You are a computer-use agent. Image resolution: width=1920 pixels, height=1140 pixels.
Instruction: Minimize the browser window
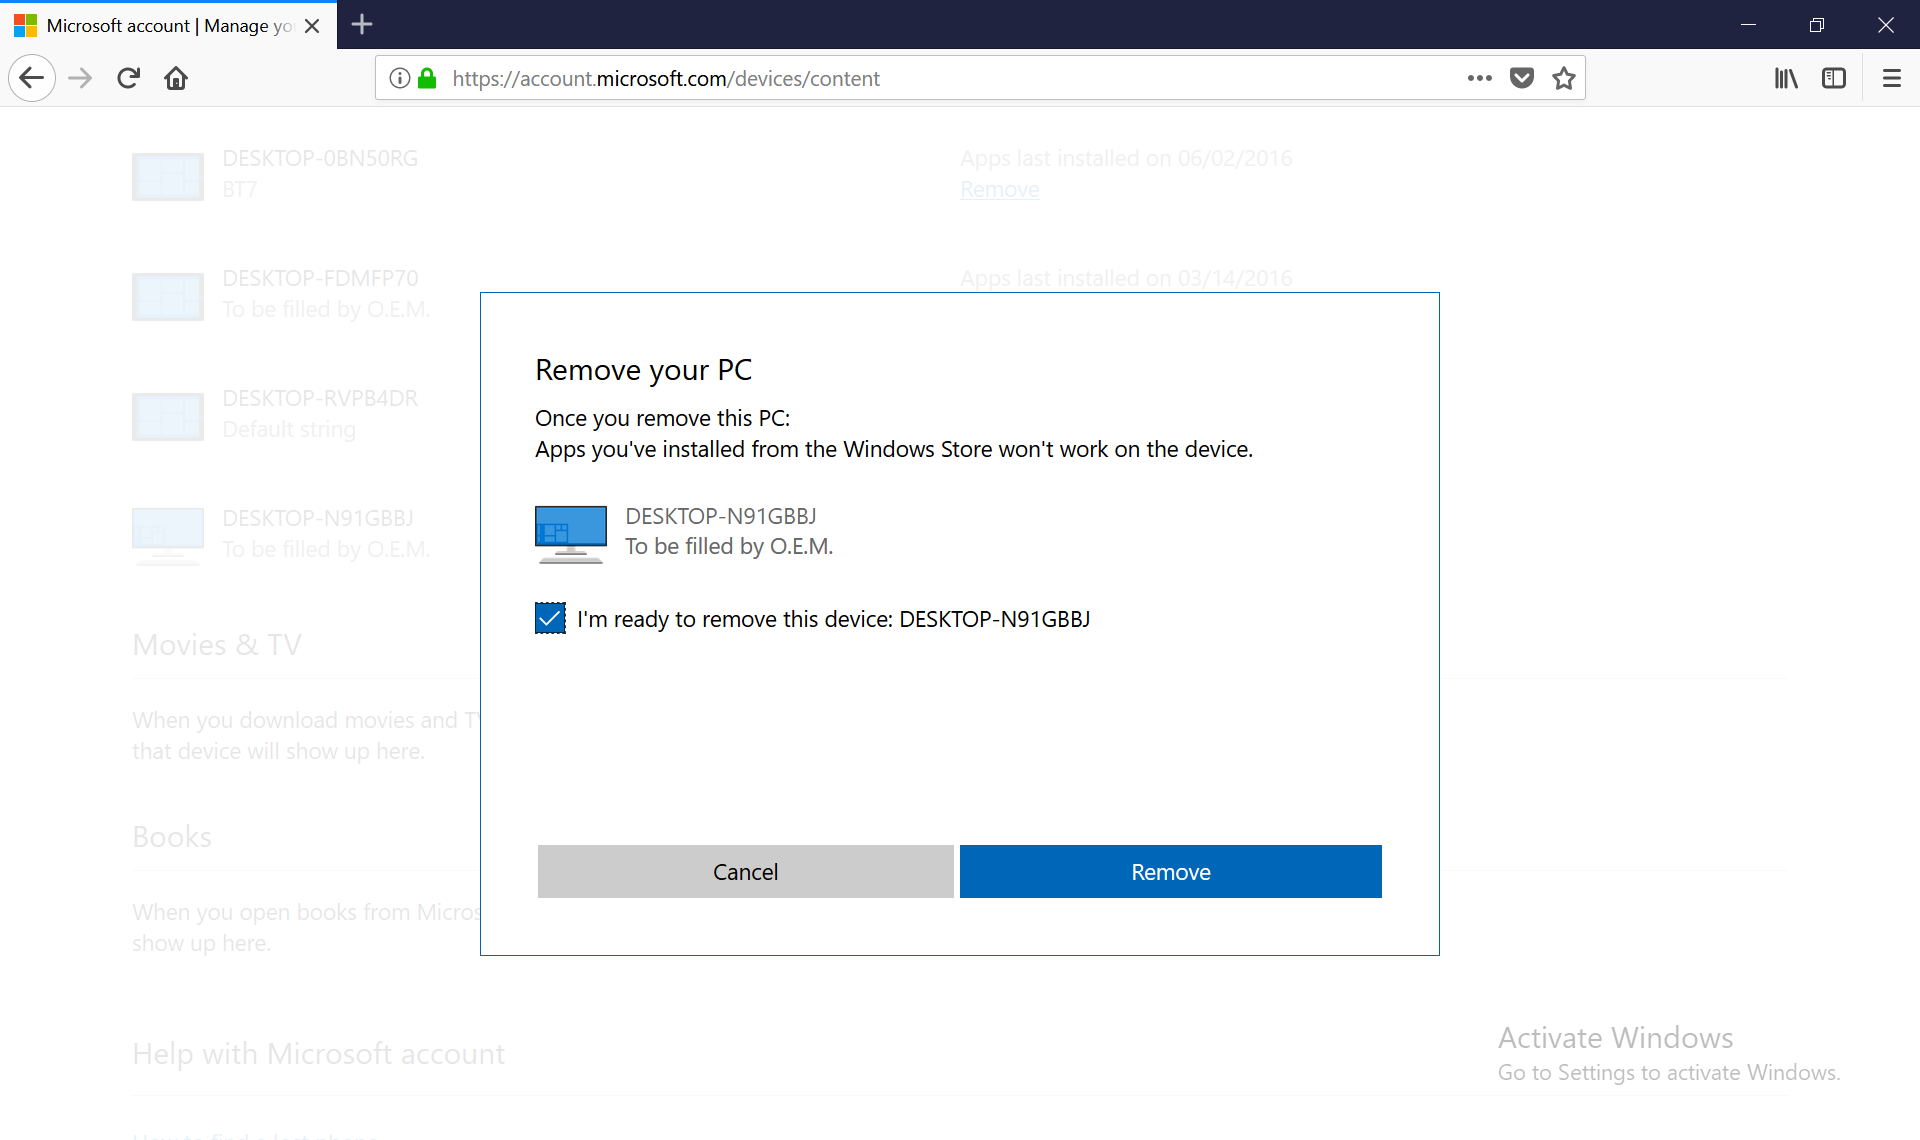coord(1748,24)
